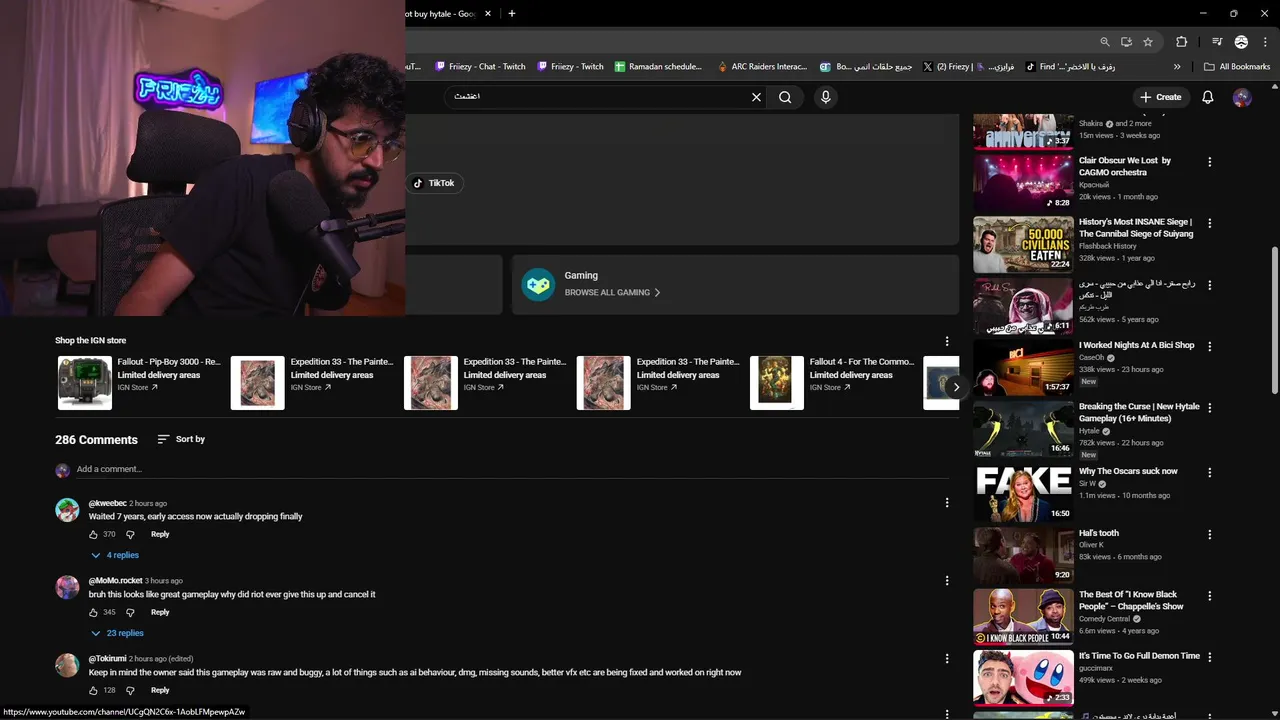The height and width of the screenshot is (720, 1280).
Task: Open the Chrome profile avatar
Action: click(1241, 42)
